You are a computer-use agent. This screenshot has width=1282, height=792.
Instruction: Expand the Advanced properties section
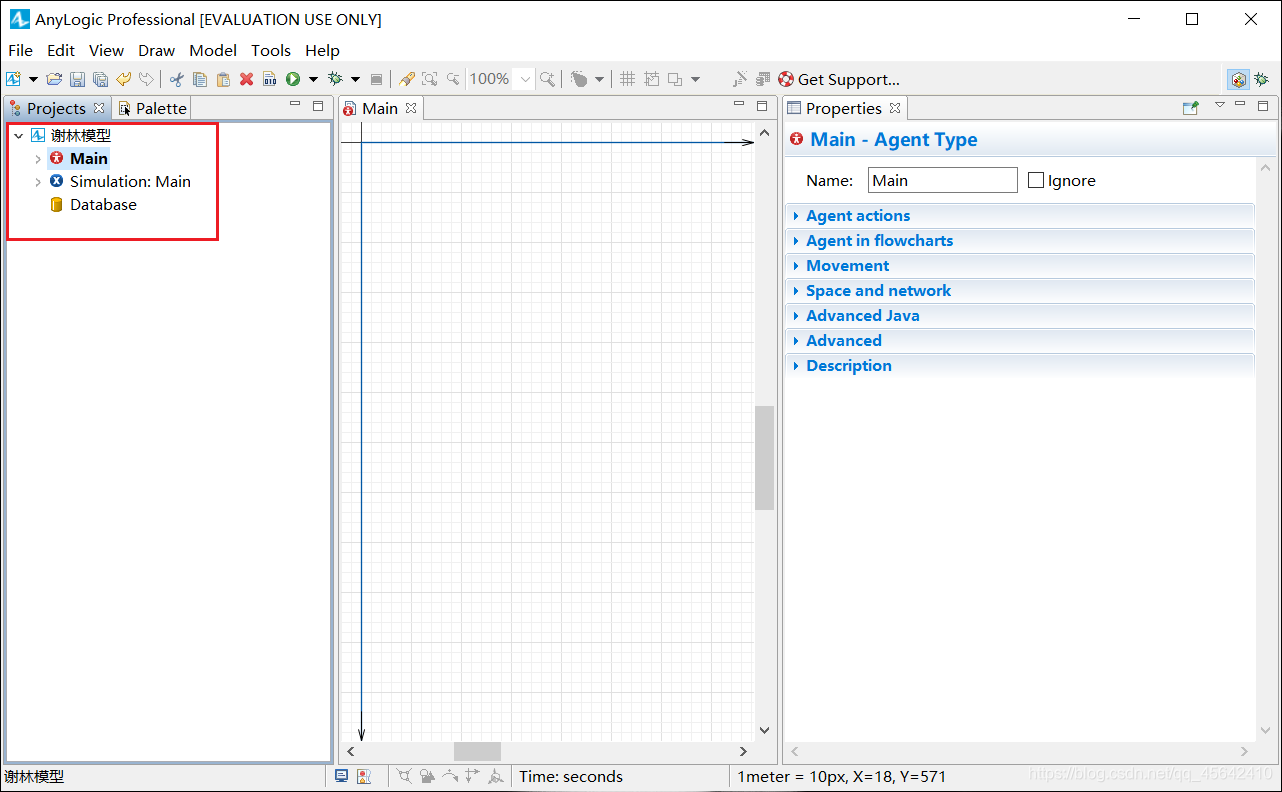[x=1020, y=341]
